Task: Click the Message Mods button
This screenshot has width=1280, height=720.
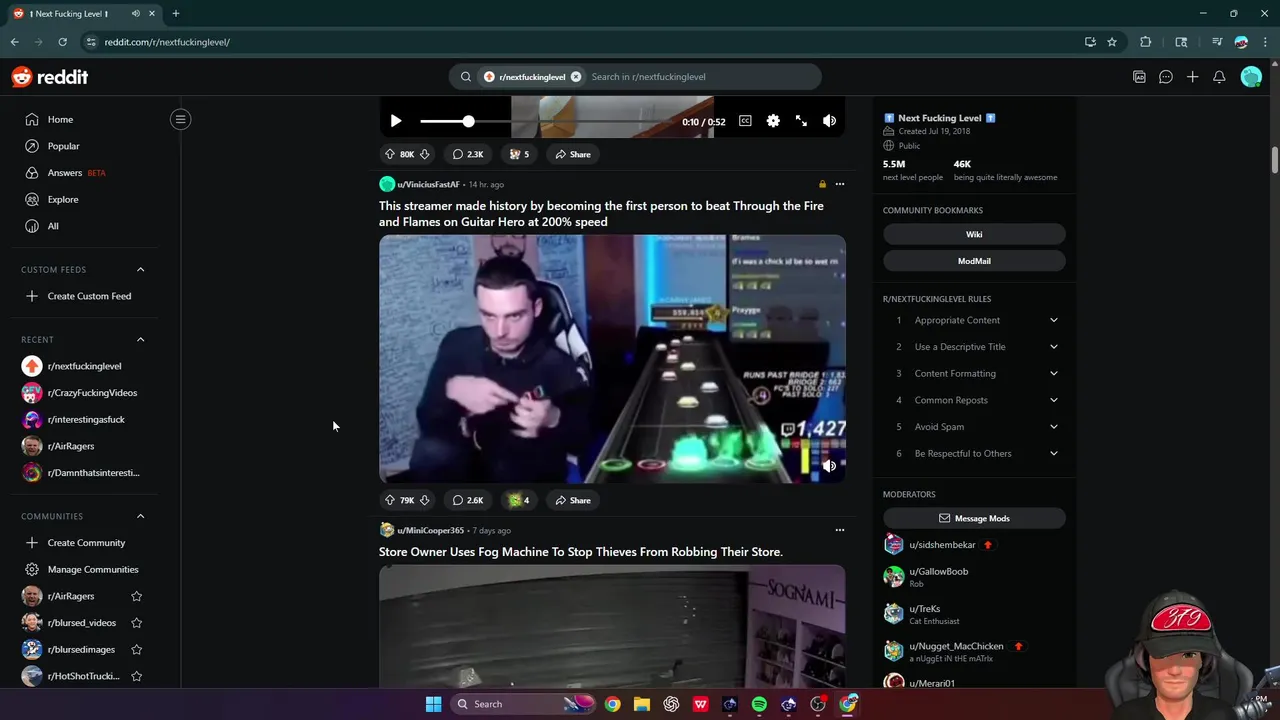Action: [974, 518]
